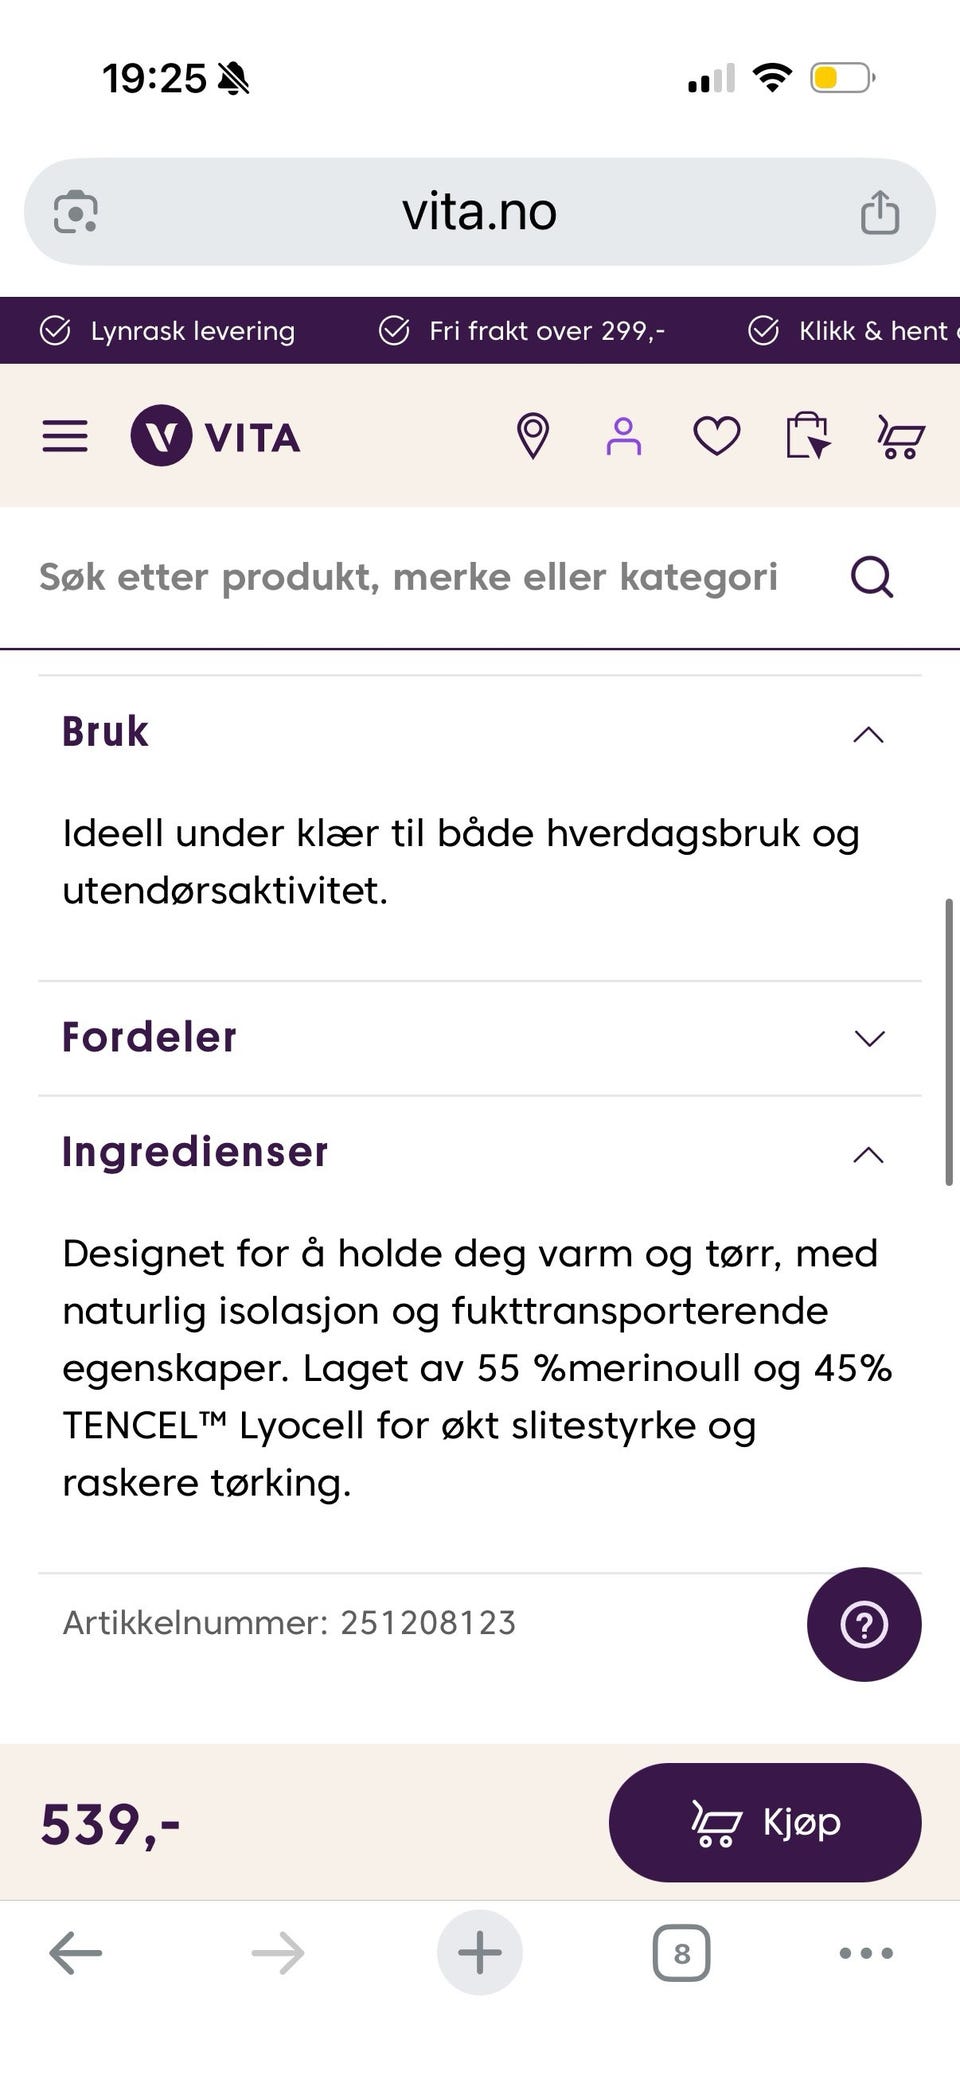Open a new browser tab
960x2087 pixels.
pos(480,1953)
